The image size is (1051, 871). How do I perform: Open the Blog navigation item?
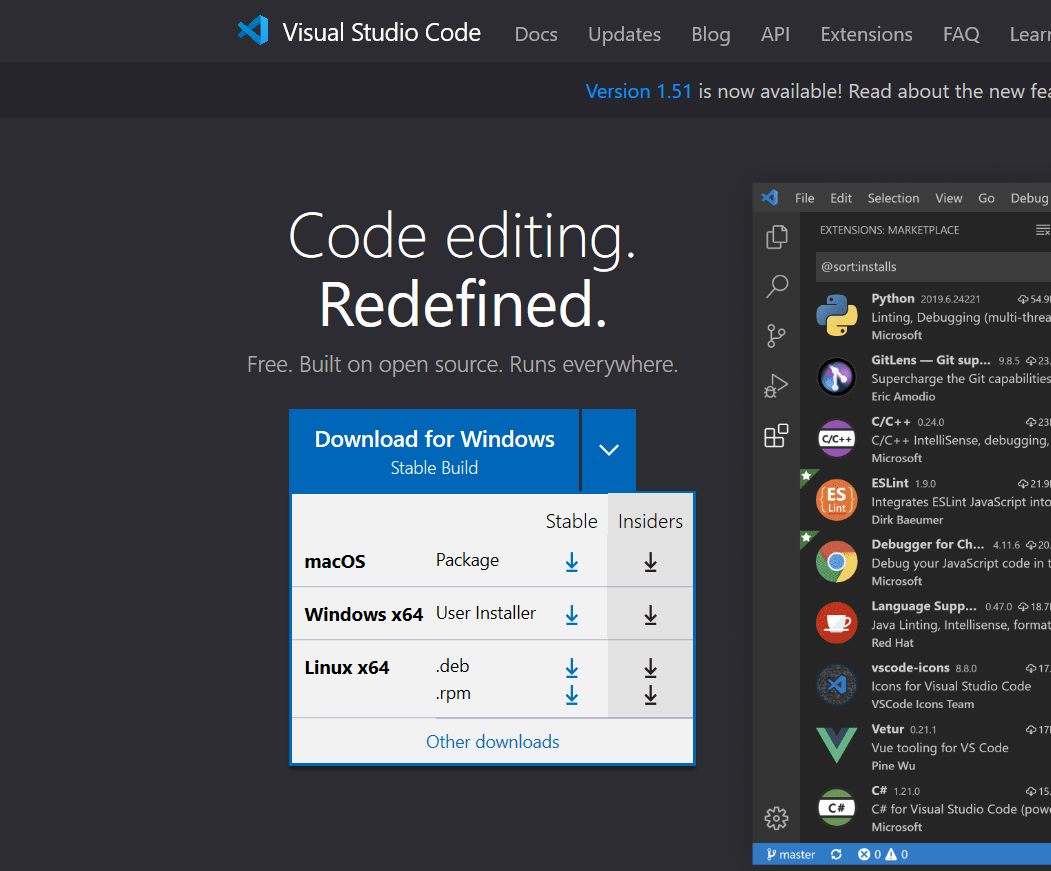710,34
